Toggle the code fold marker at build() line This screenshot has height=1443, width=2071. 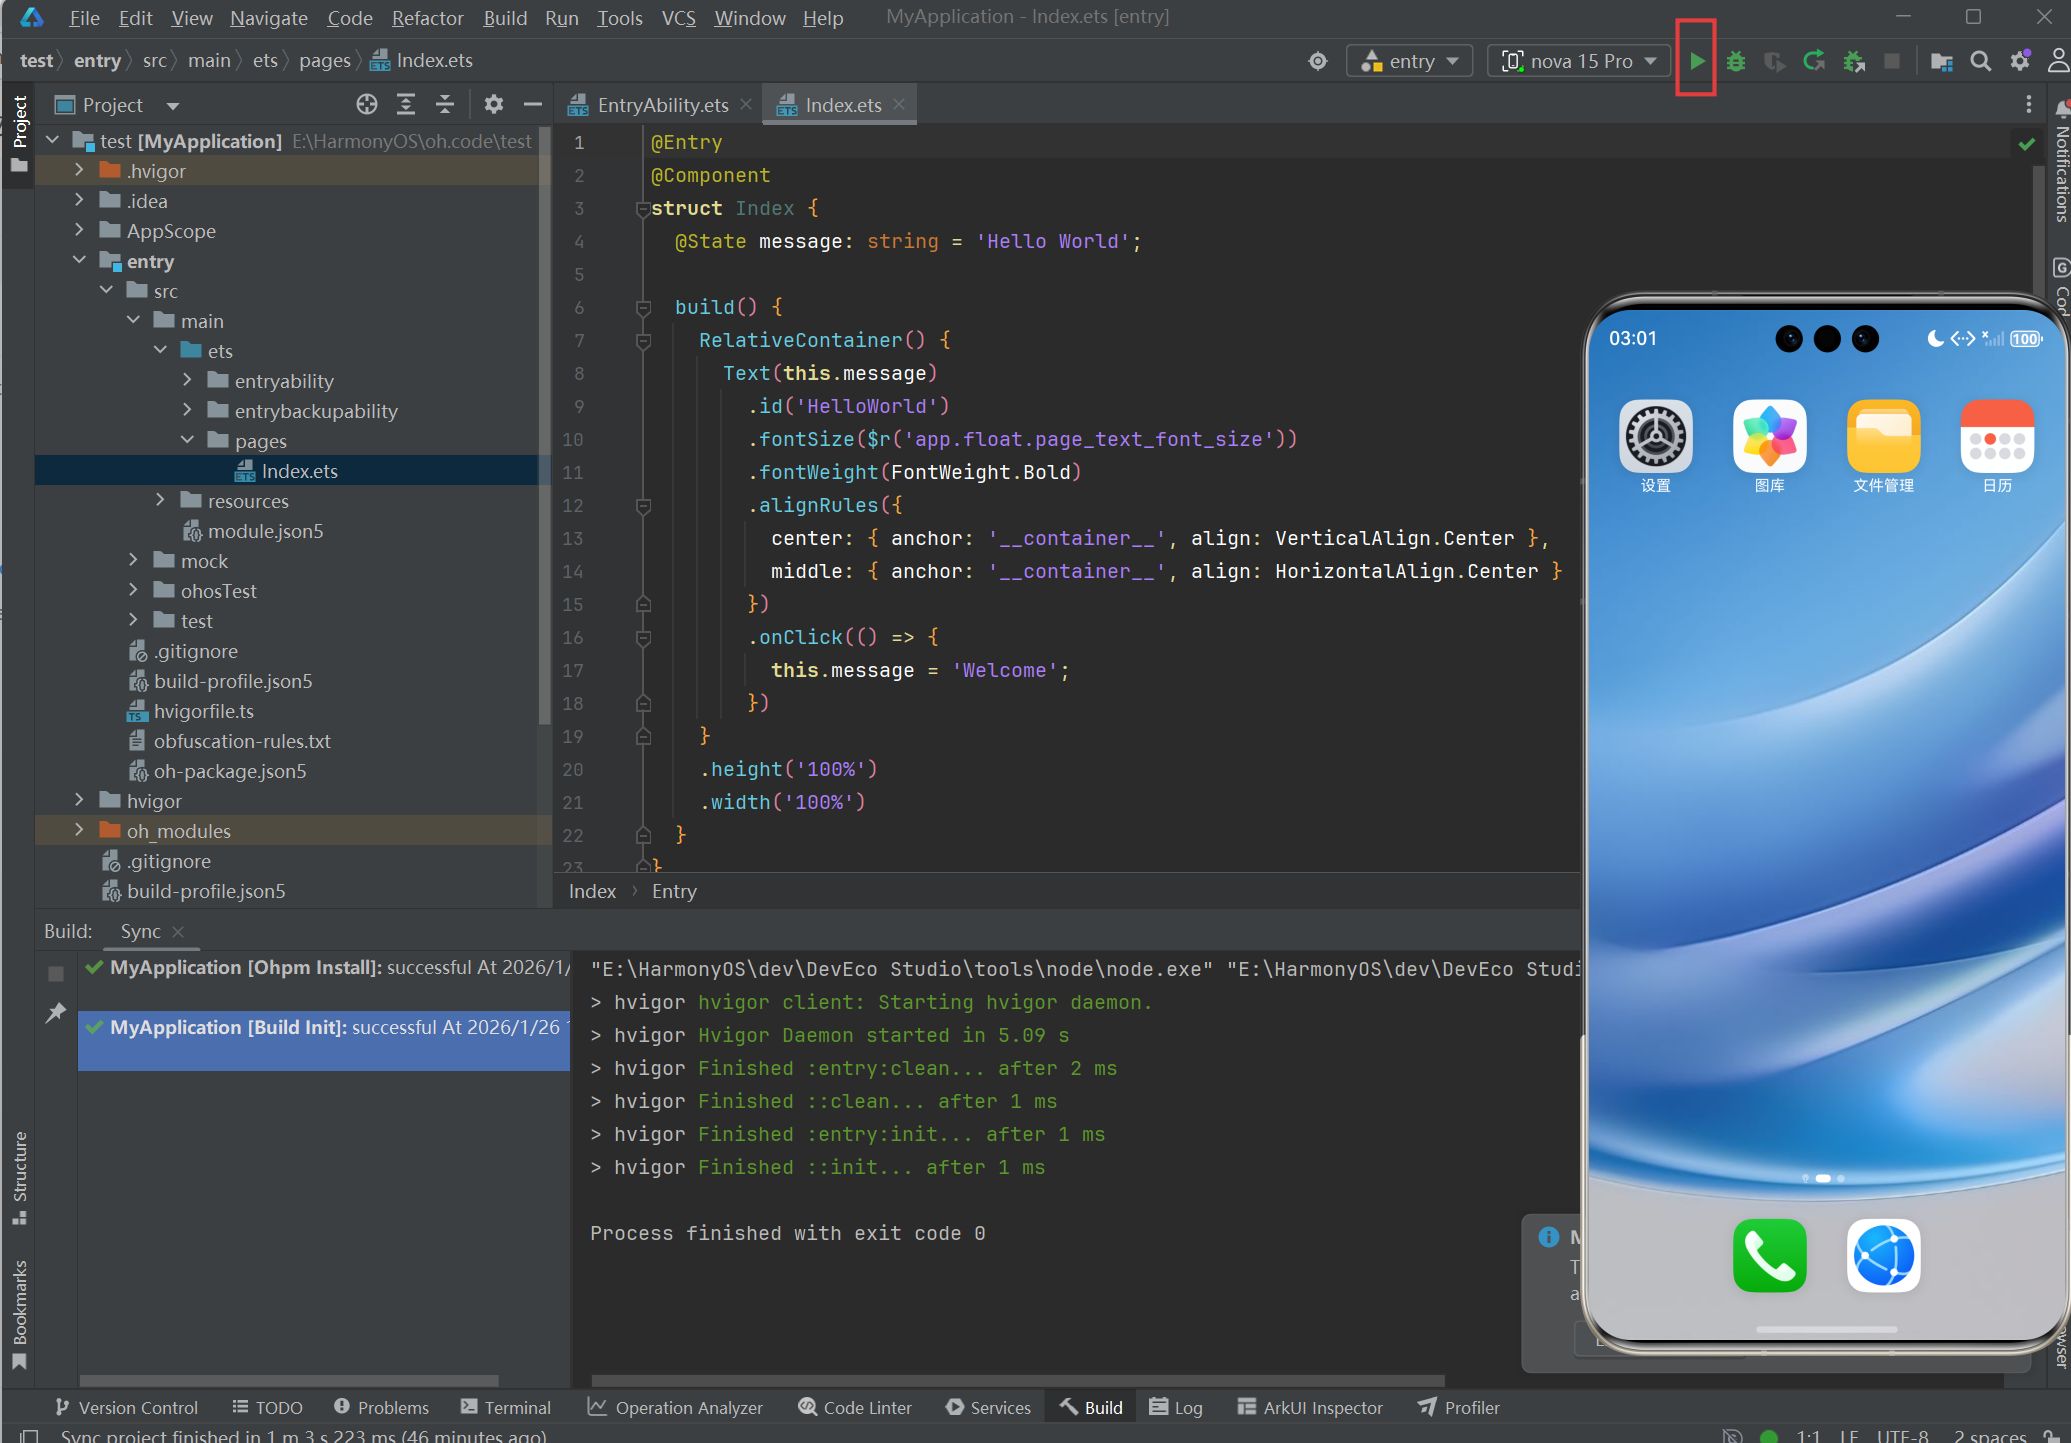click(x=643, y=307)
